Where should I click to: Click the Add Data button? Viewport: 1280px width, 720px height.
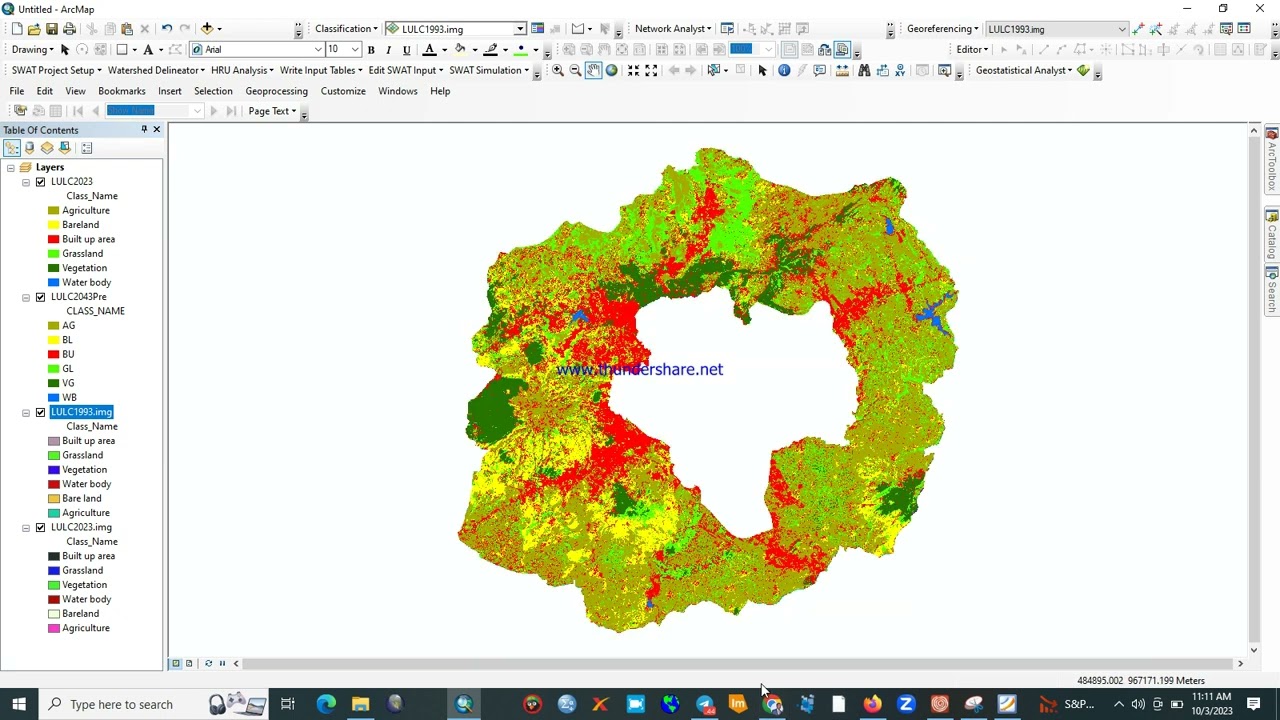[x=207, y=29]
